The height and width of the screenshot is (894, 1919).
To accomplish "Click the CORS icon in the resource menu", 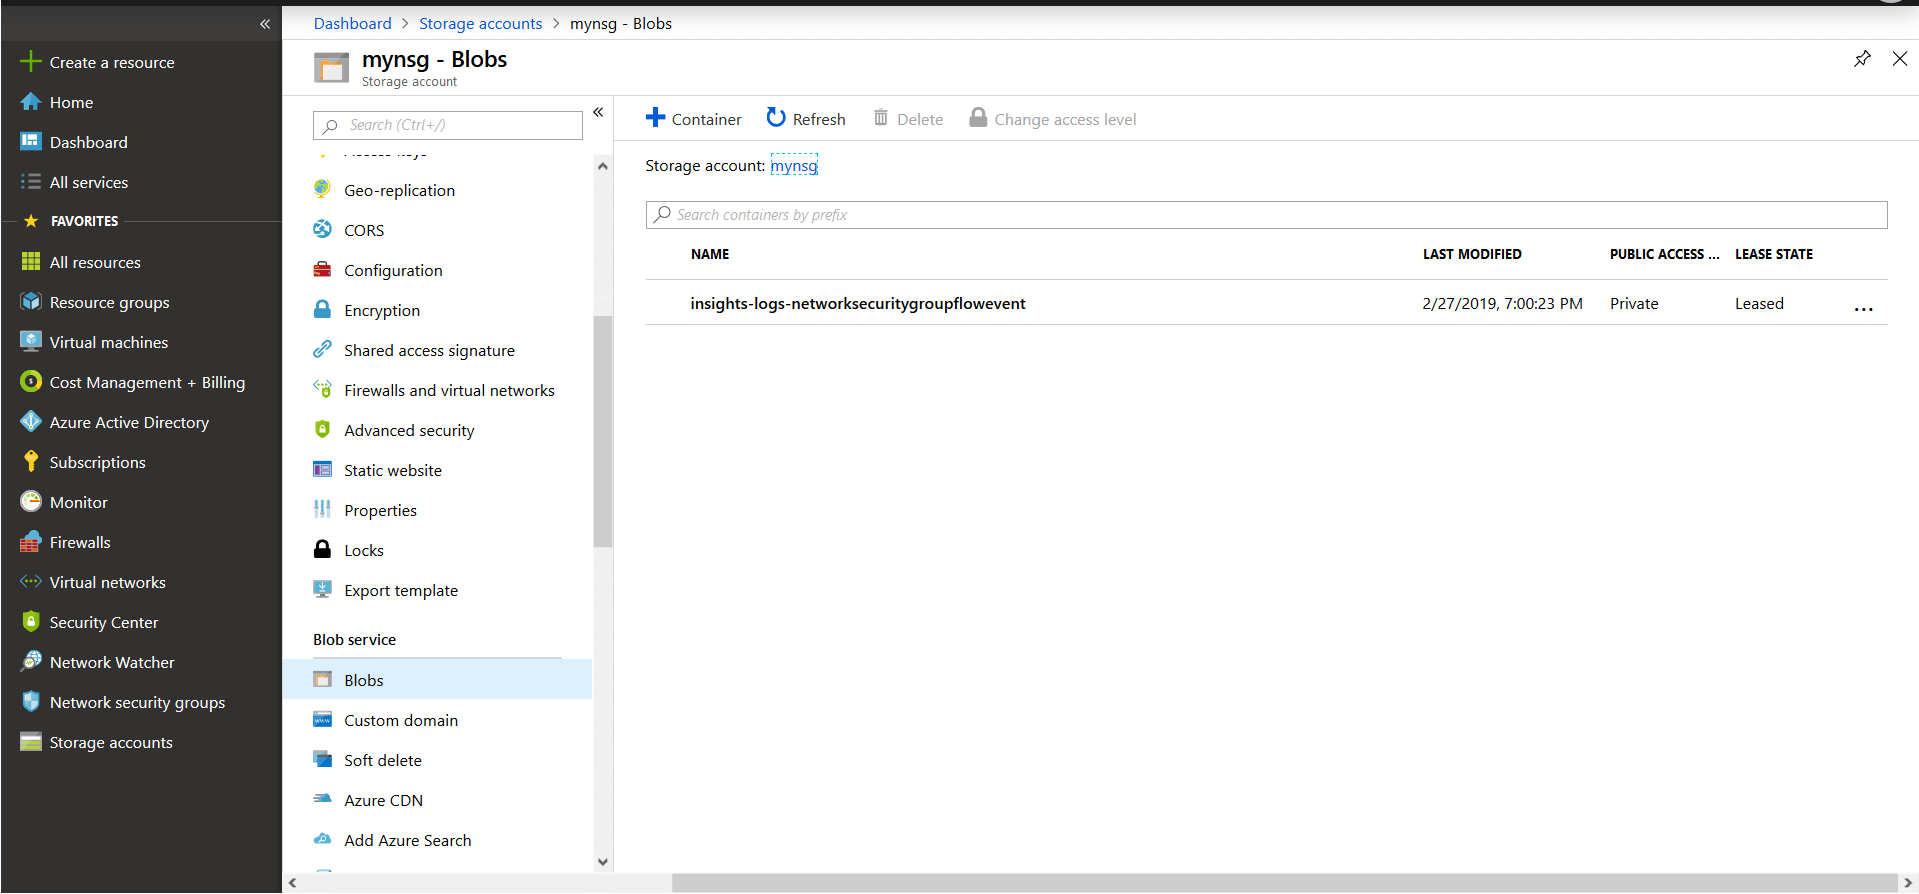I will pos(322,230).
